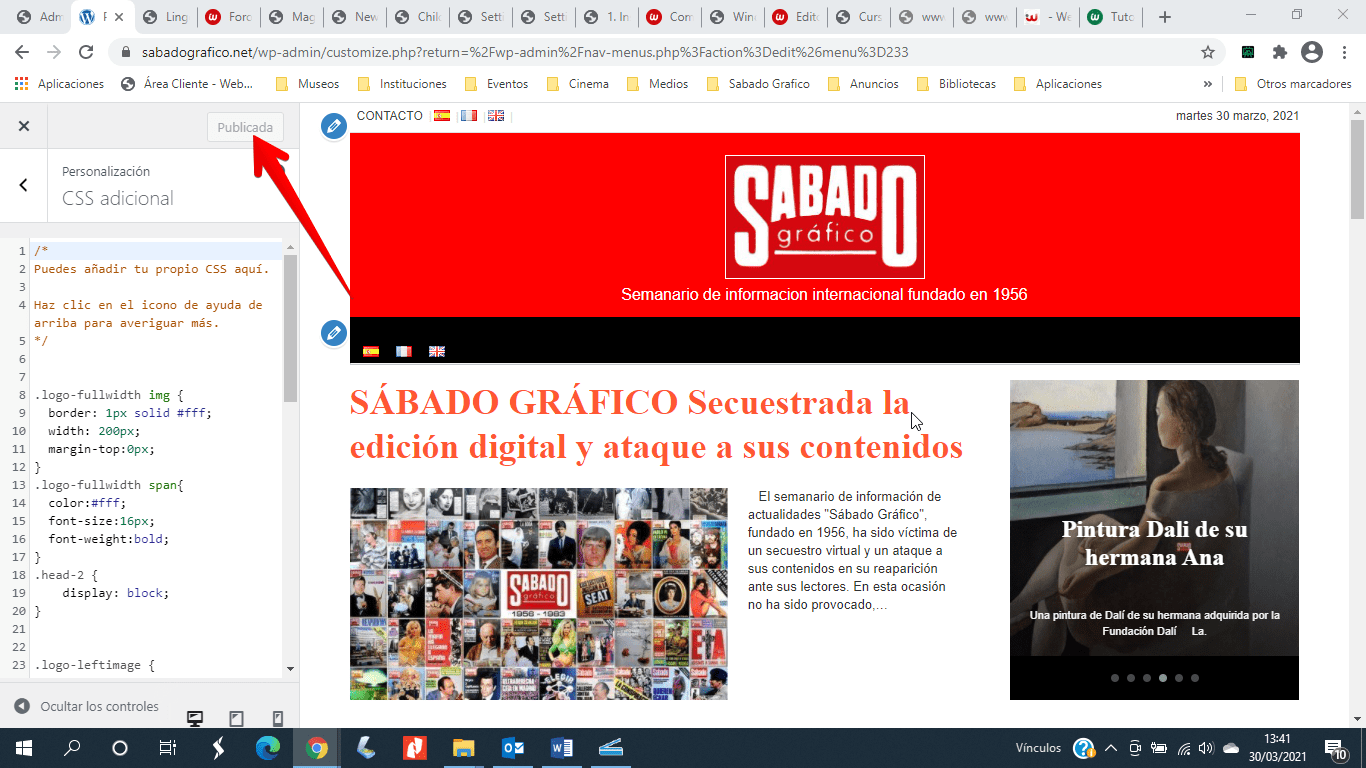Open Outlook from the taskbar
The image size is (1366, 768).
point(513,748)
